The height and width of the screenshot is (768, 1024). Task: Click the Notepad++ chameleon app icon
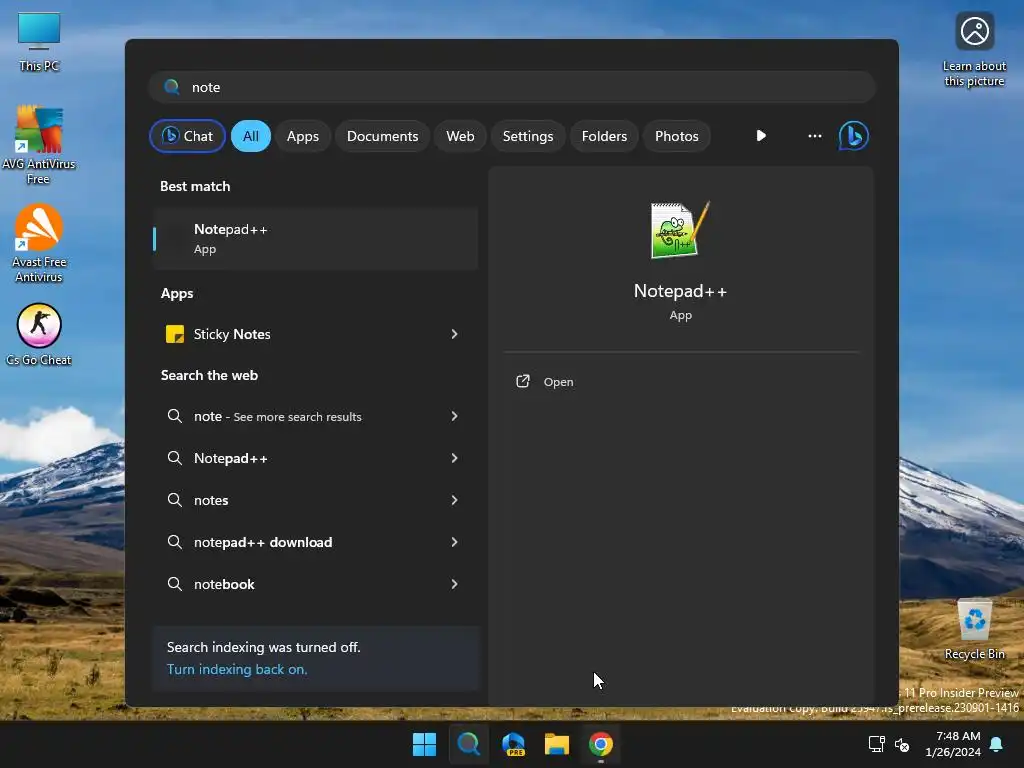[680, 230]
